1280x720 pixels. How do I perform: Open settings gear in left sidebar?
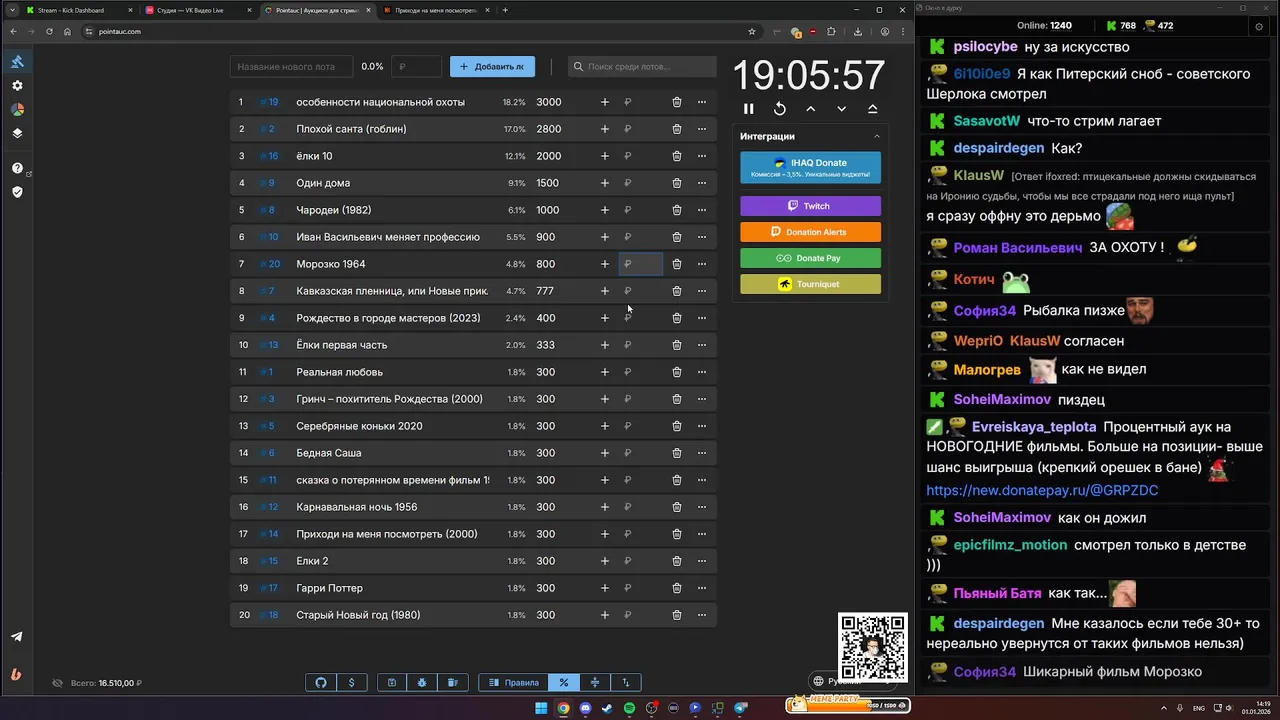point(17,86)
